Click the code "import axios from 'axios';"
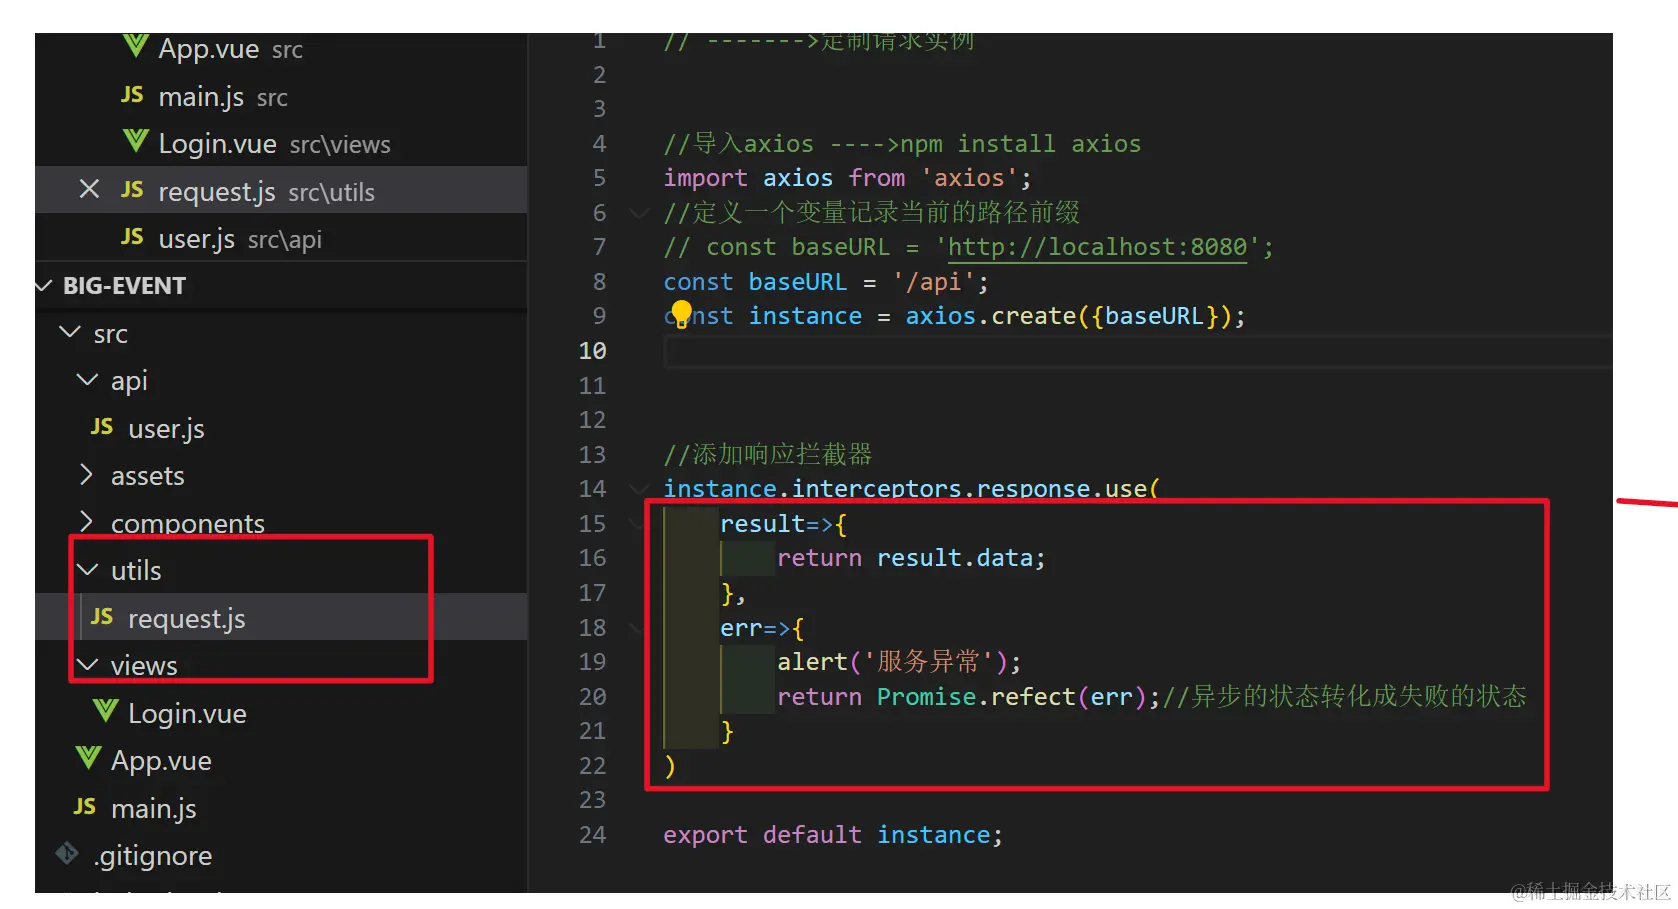This screenshot has width=1678, height=909. pyautogui.click(x=847, y=178)
